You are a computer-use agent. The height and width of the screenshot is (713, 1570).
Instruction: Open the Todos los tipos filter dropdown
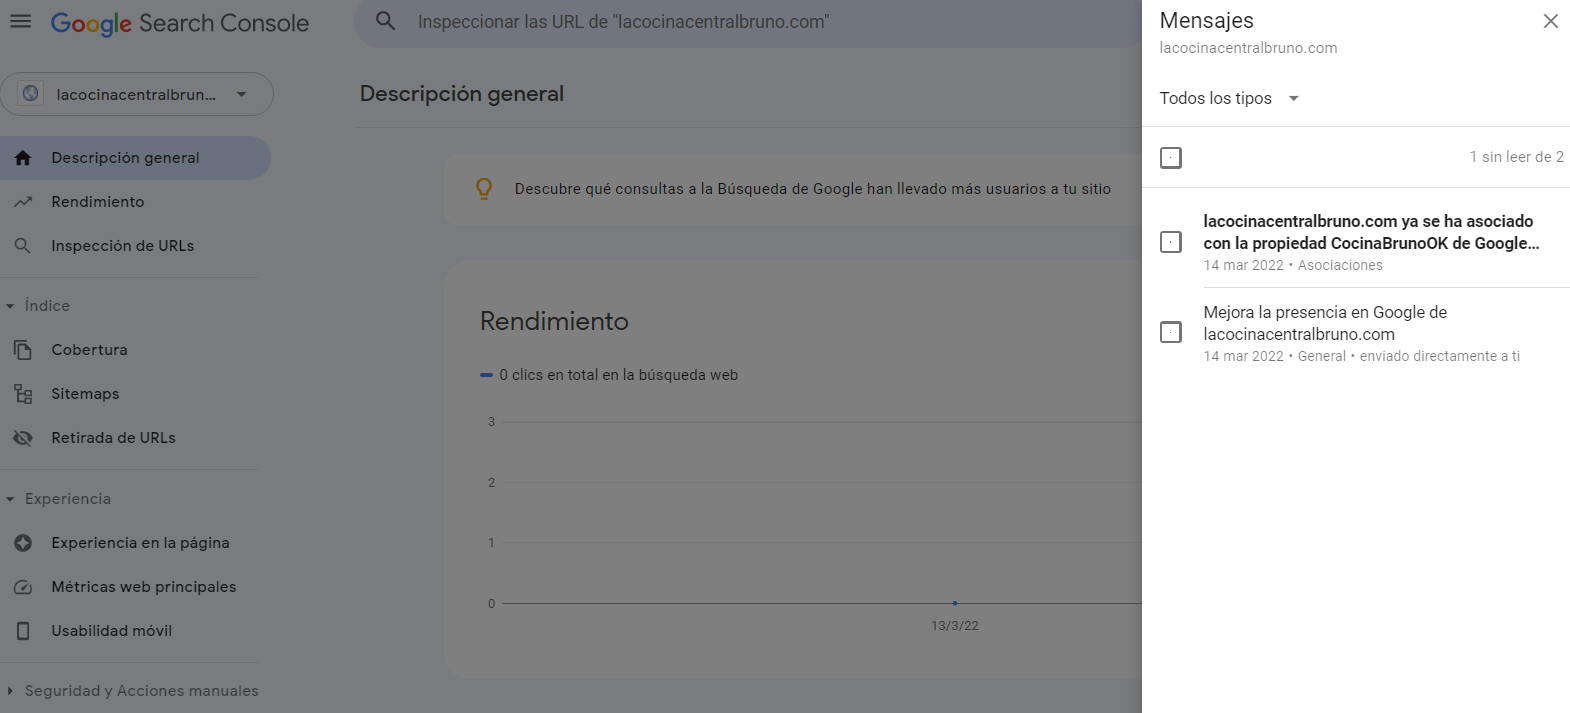click(x=1229, y=98)
